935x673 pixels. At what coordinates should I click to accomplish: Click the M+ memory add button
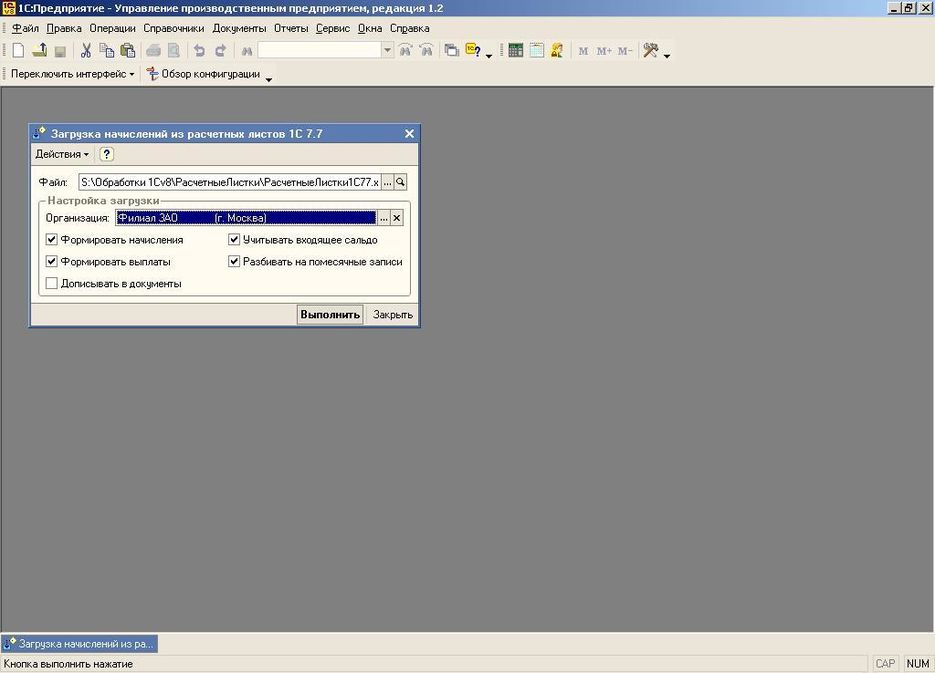click(x=604, y=51)
